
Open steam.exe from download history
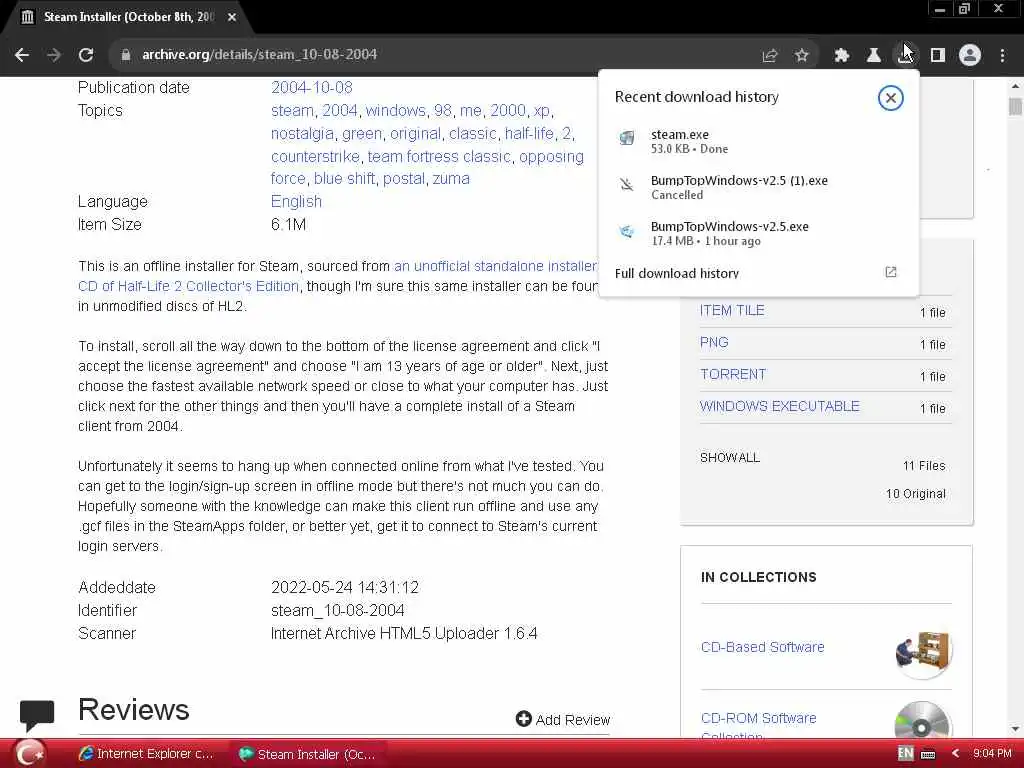pos(759,141)
